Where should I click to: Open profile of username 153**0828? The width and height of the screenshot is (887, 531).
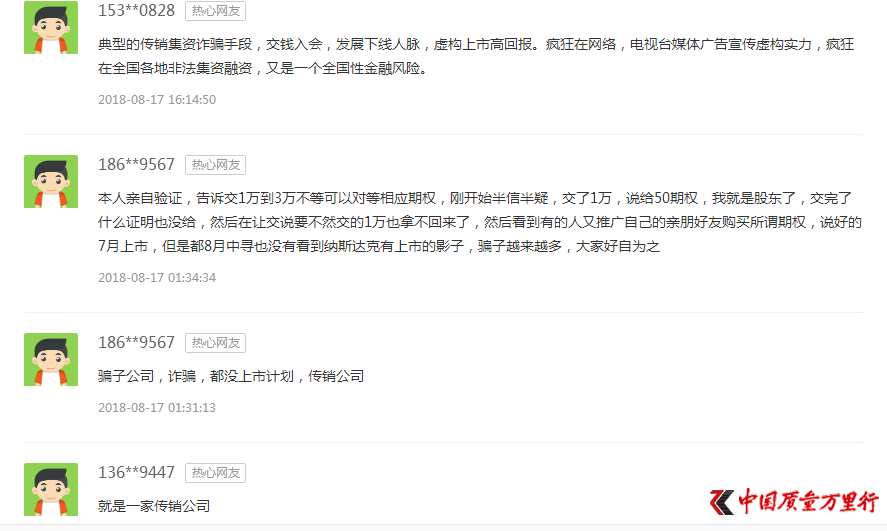(x=136, y=11)
